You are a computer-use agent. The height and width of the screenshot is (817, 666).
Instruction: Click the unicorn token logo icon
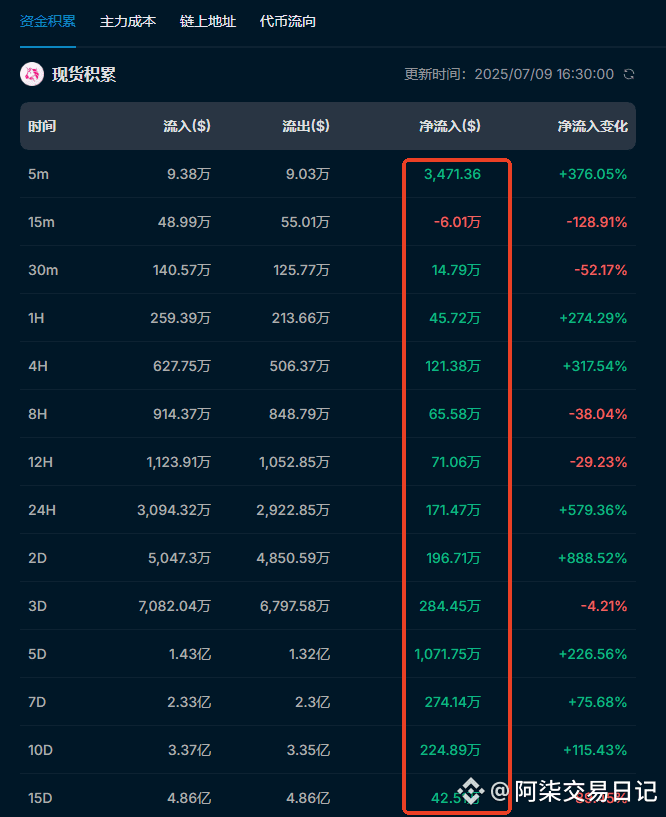[x=32, y=74]
